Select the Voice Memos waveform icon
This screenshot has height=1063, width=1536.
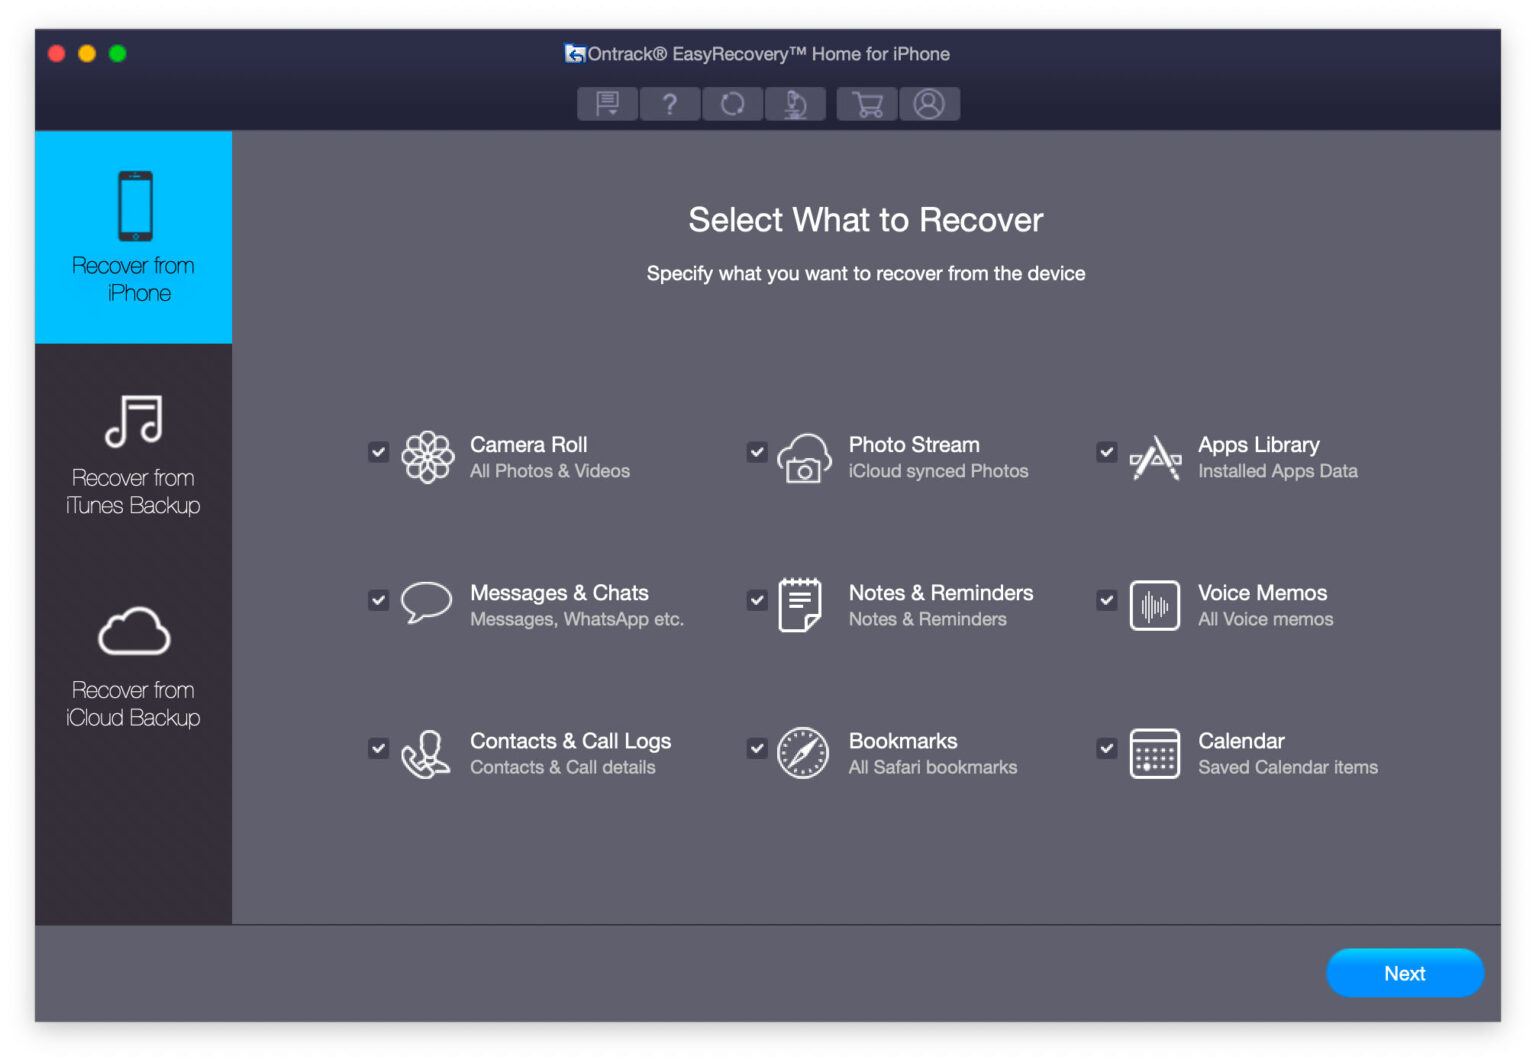tap(1155, 605)
